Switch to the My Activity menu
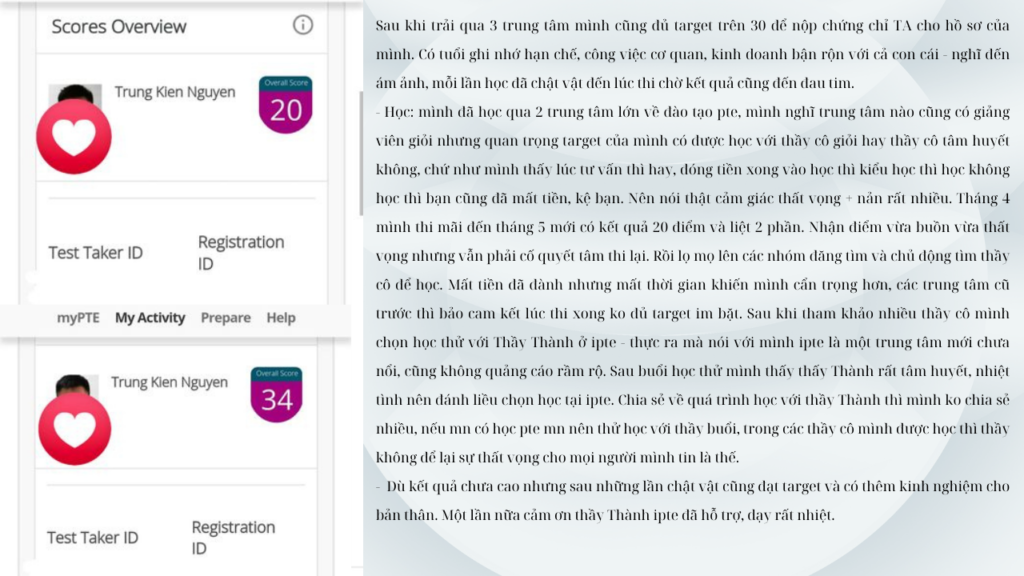Image resolution: width=1024 pixels, height=576 pixels. 150,318
